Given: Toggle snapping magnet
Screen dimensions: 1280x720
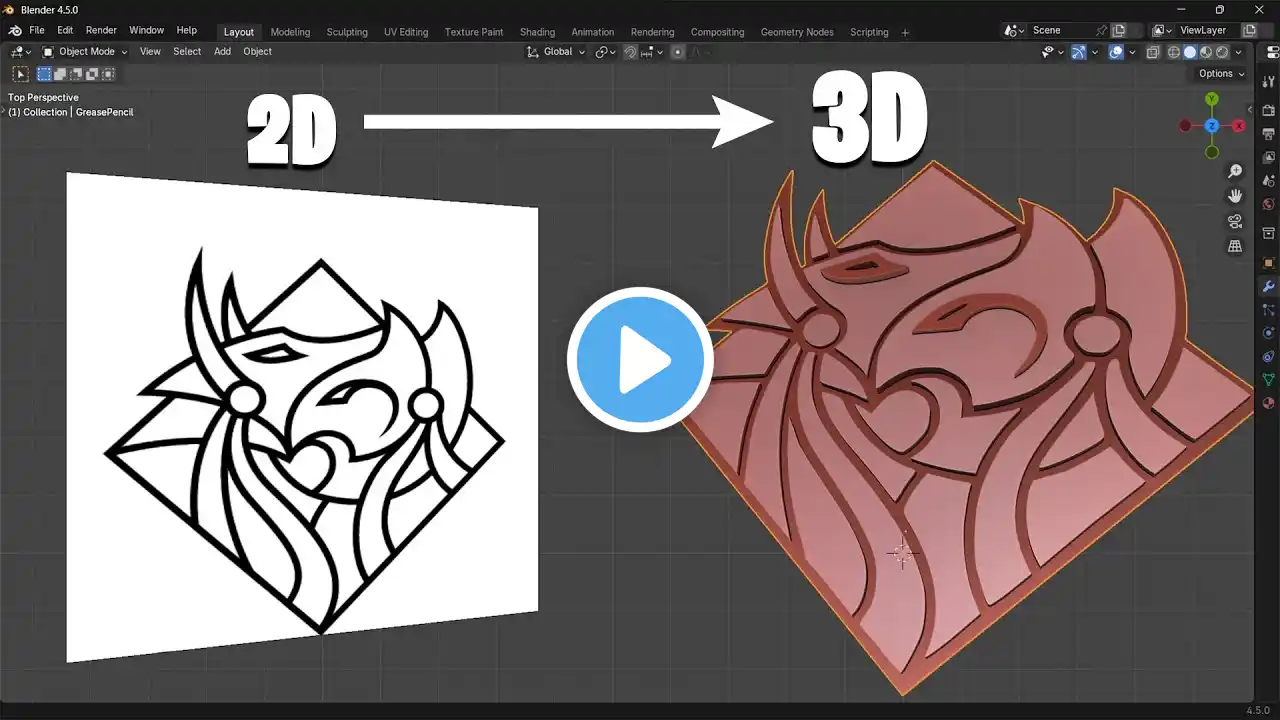Looking at the screenshot, I should 630,52.
